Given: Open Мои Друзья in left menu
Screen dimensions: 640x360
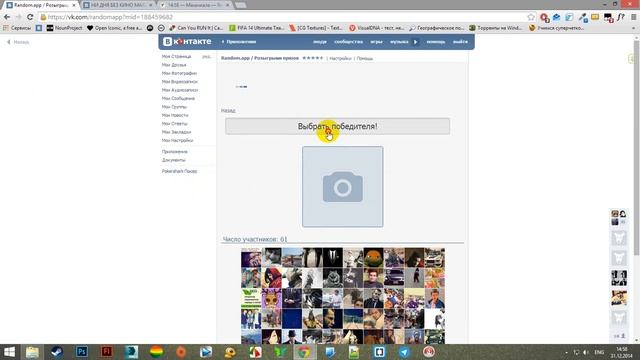Looking at the screenshot, I should pos(174,65).
